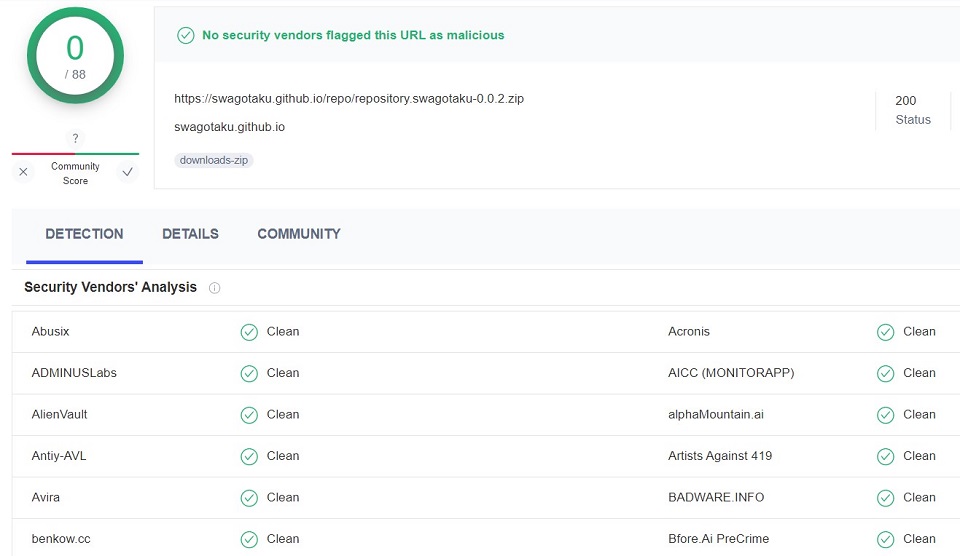This screenshot has height=556, width=960.
Task: Click the clean check icon for AICC (MONITORAPP)
Action: pos(885,374)
